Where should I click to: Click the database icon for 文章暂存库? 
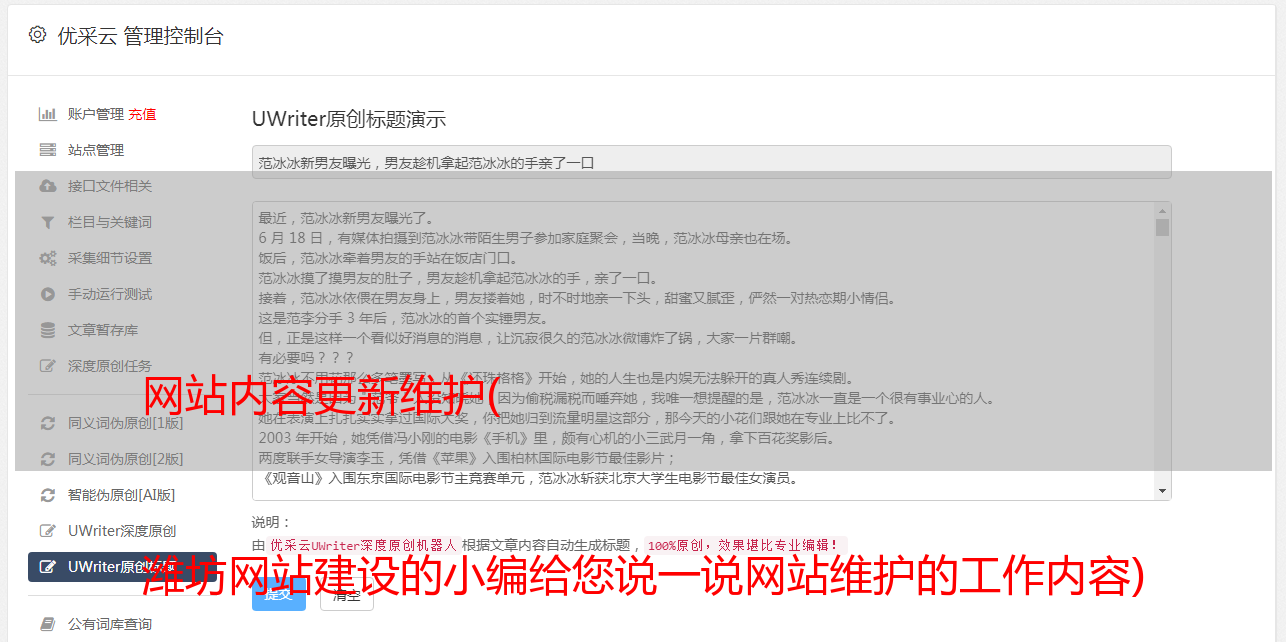47,330
